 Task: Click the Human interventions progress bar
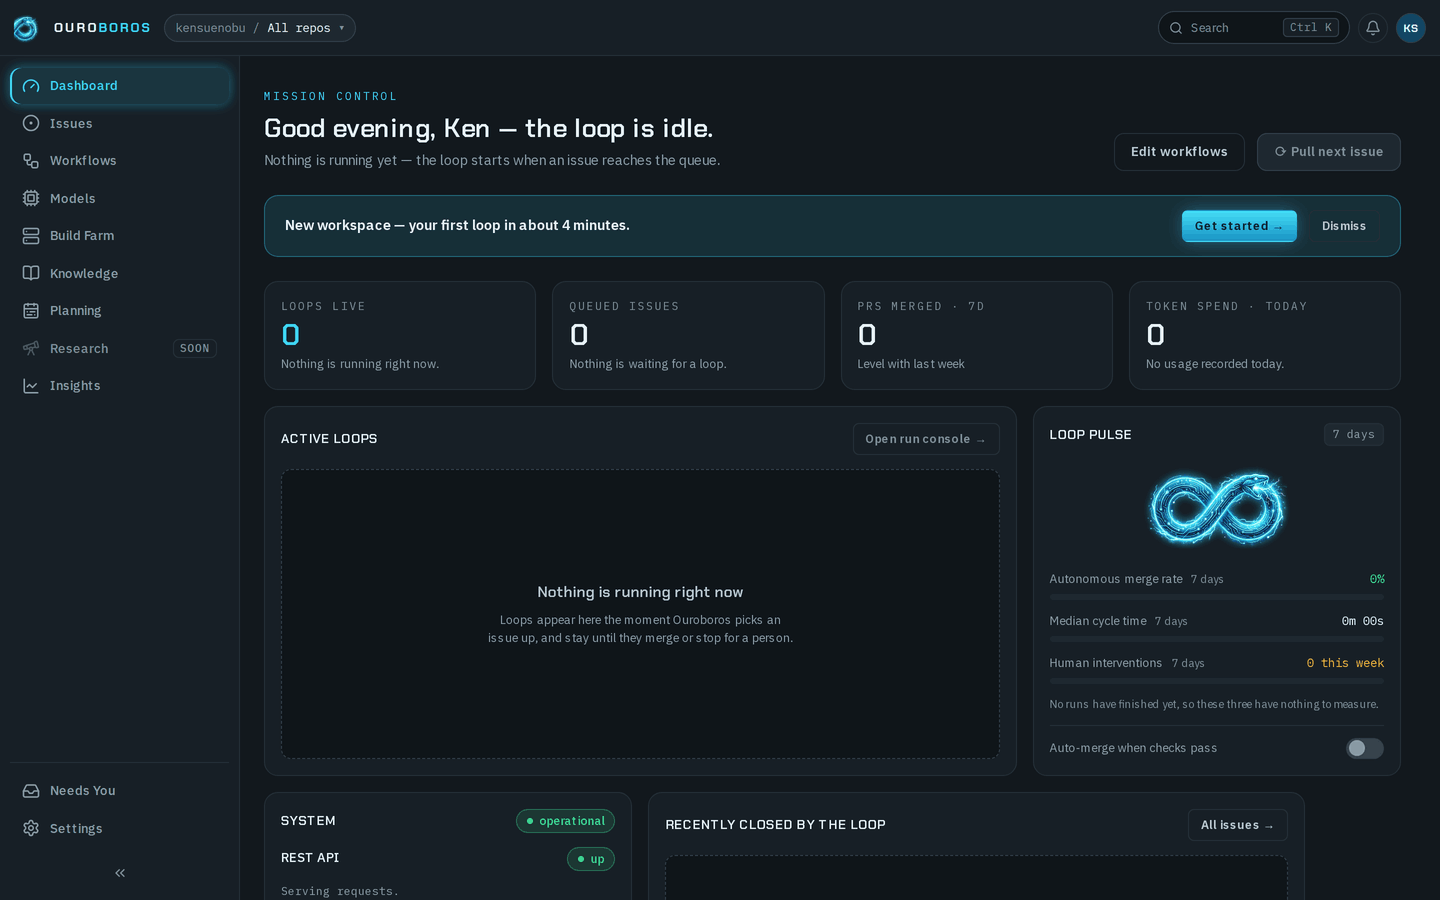[1216, 681]
